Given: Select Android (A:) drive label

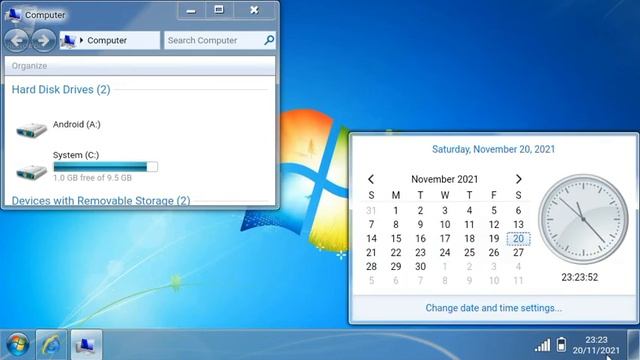Looking at the screenshot, I should (77, 124).
